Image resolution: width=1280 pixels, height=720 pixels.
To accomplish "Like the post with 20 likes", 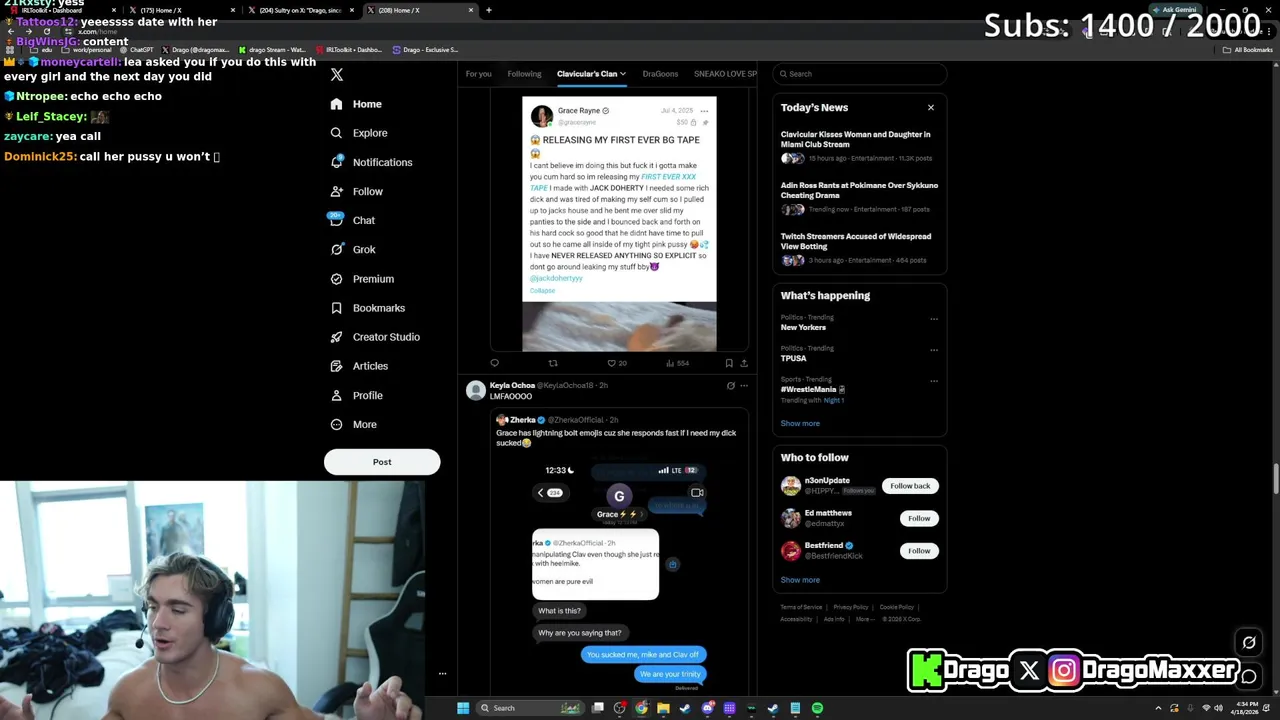I will pyautogui.click(x=617, y=363).
